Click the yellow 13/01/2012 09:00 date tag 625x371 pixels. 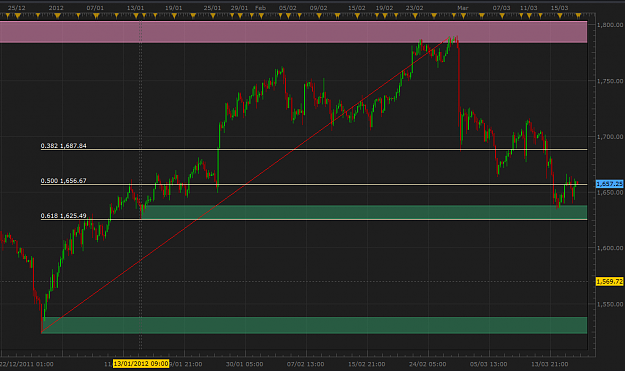[x=141, y=364]
